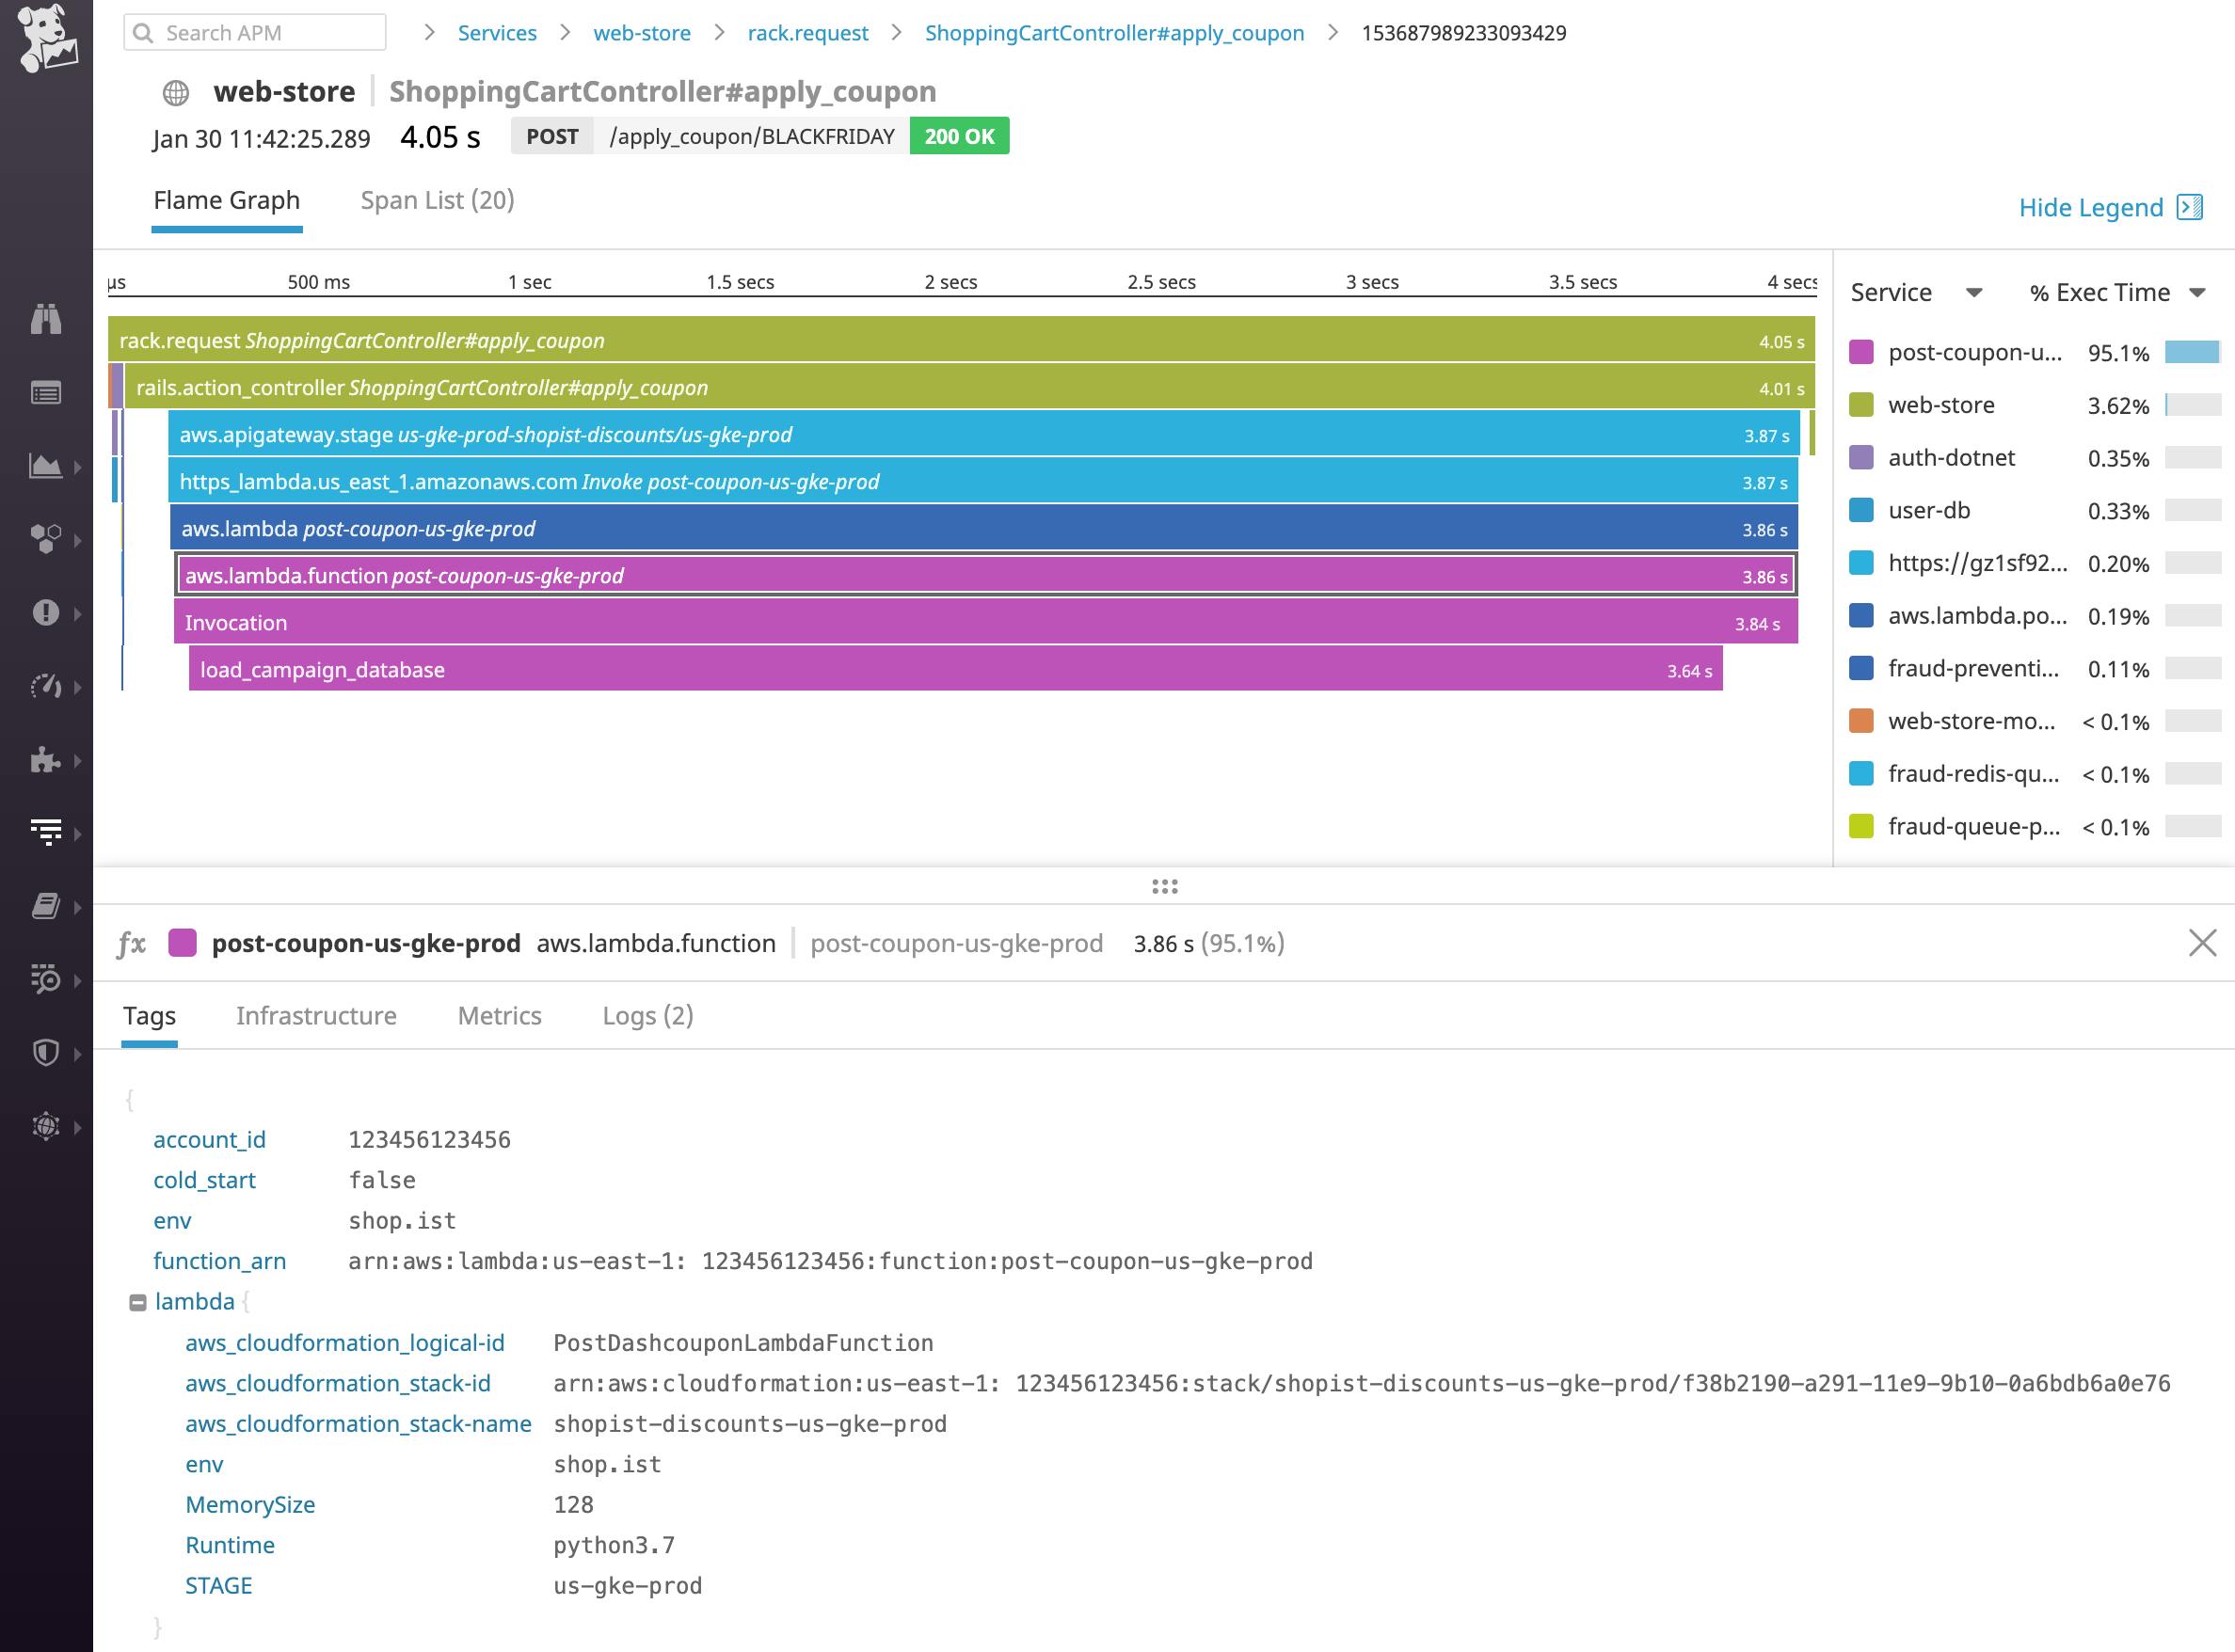Image resolution: width=2235 pixels, height=1652 pixels.
Task: Select the Metrics gauge icon
Action: coord(48,687)
